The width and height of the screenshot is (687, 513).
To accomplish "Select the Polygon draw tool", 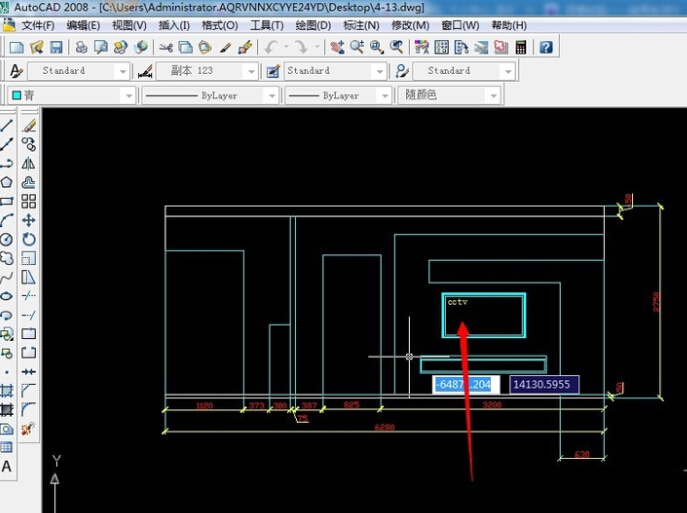I will 7,182.
